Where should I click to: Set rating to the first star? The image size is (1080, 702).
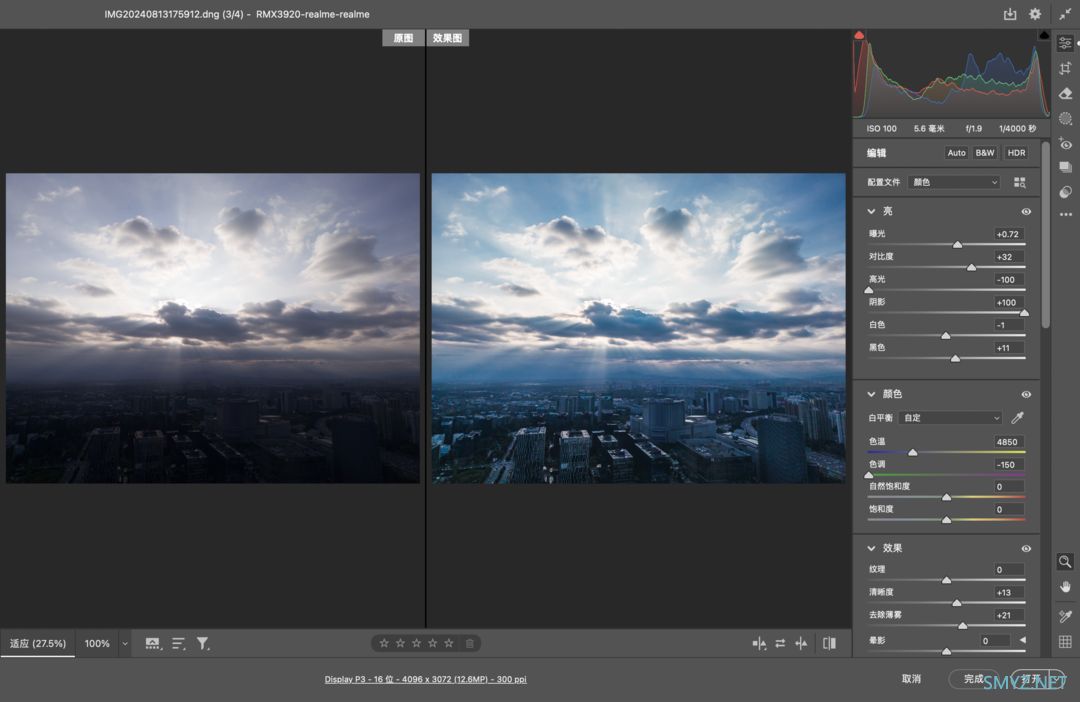pyautogui.click(x=384, y=643)
